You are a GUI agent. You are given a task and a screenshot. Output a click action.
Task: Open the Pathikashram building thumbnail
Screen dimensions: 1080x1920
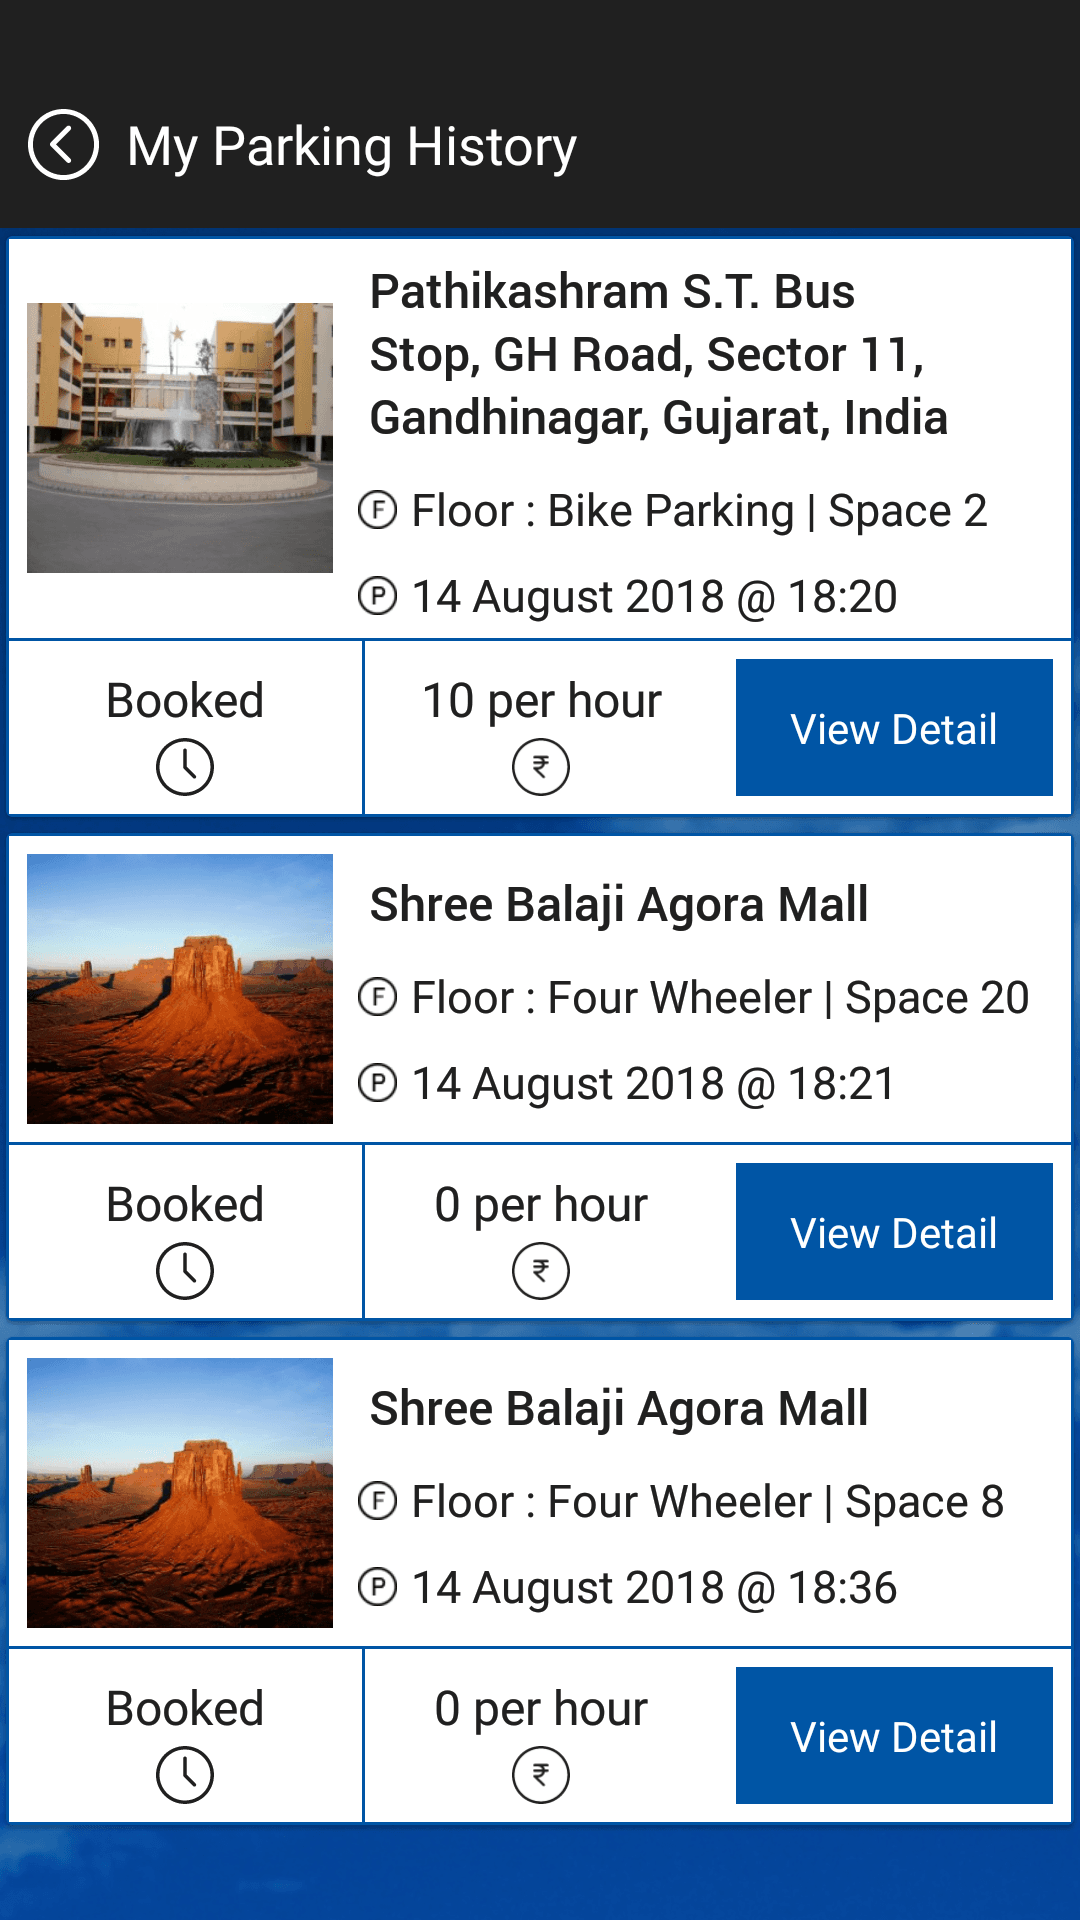tap(180, 438)
